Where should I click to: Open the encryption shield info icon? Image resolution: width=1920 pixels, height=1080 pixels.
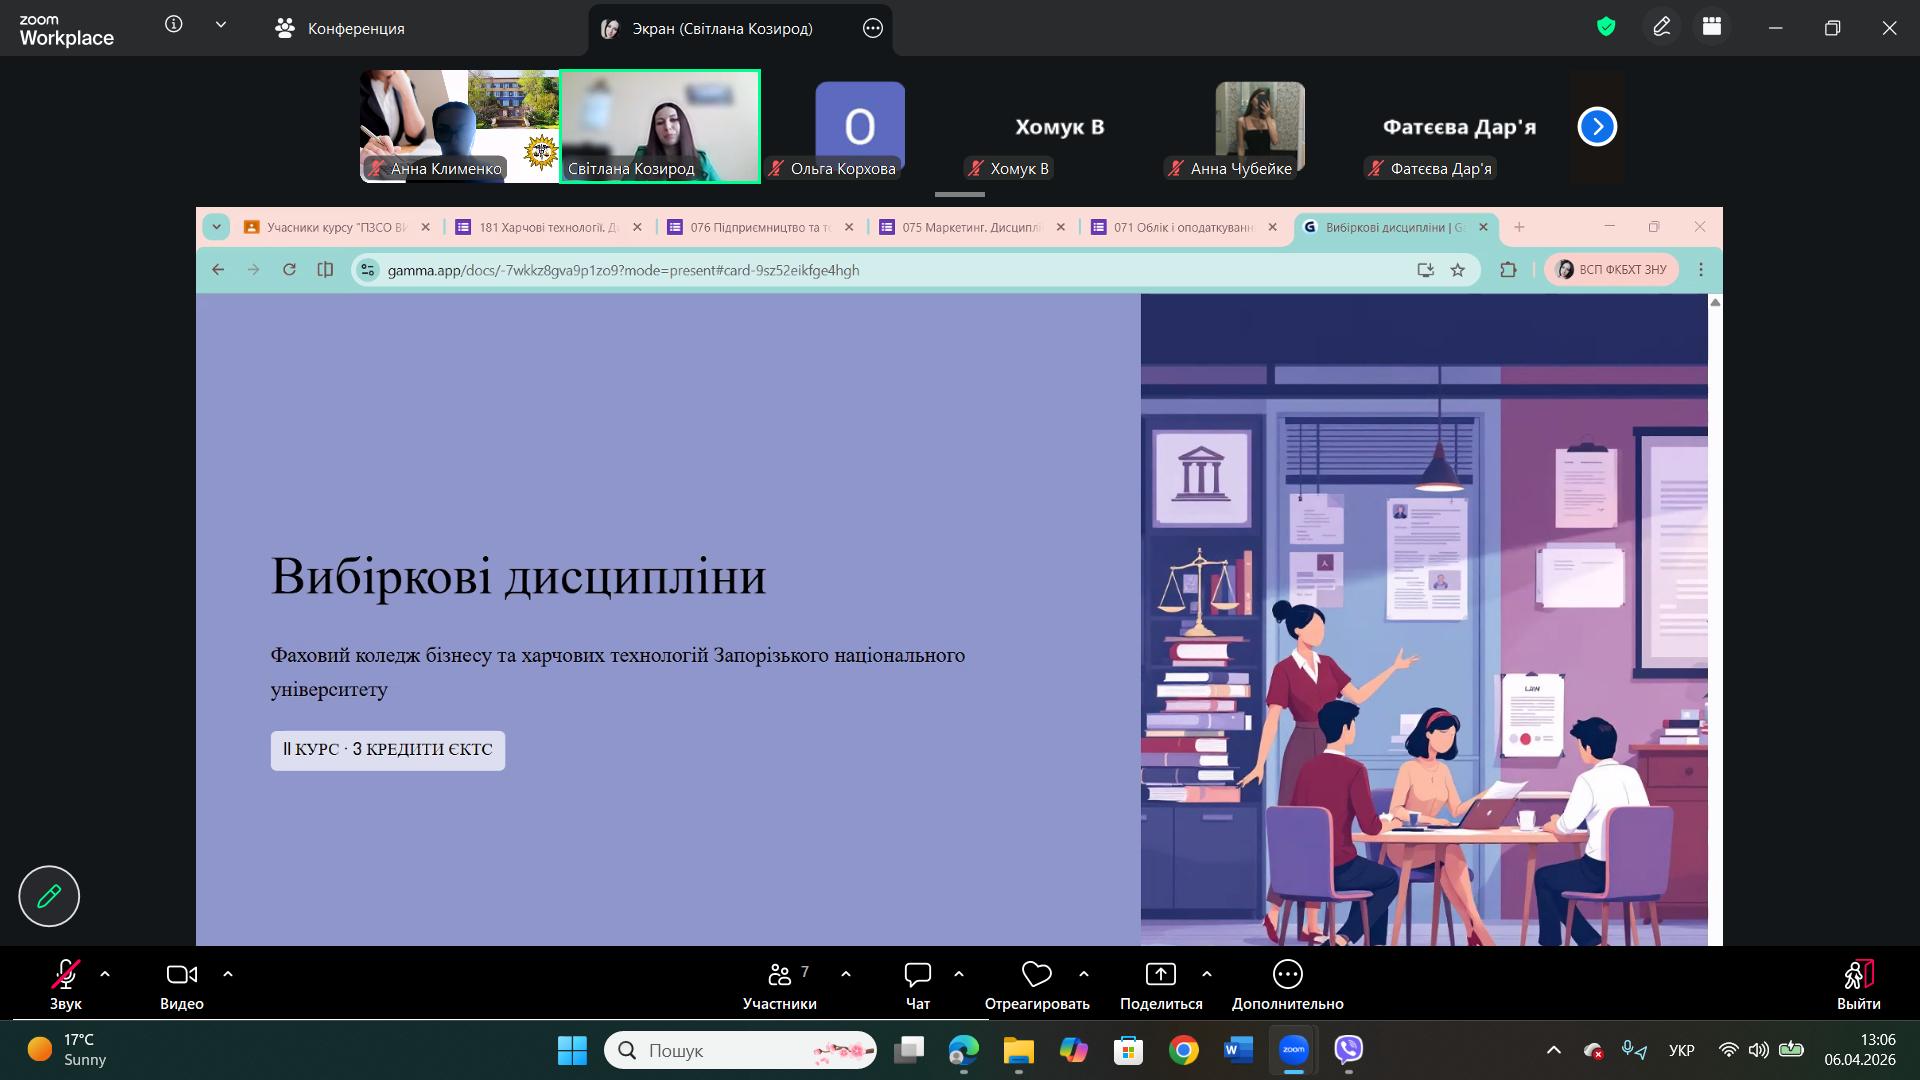click(x=1606, y=28)
